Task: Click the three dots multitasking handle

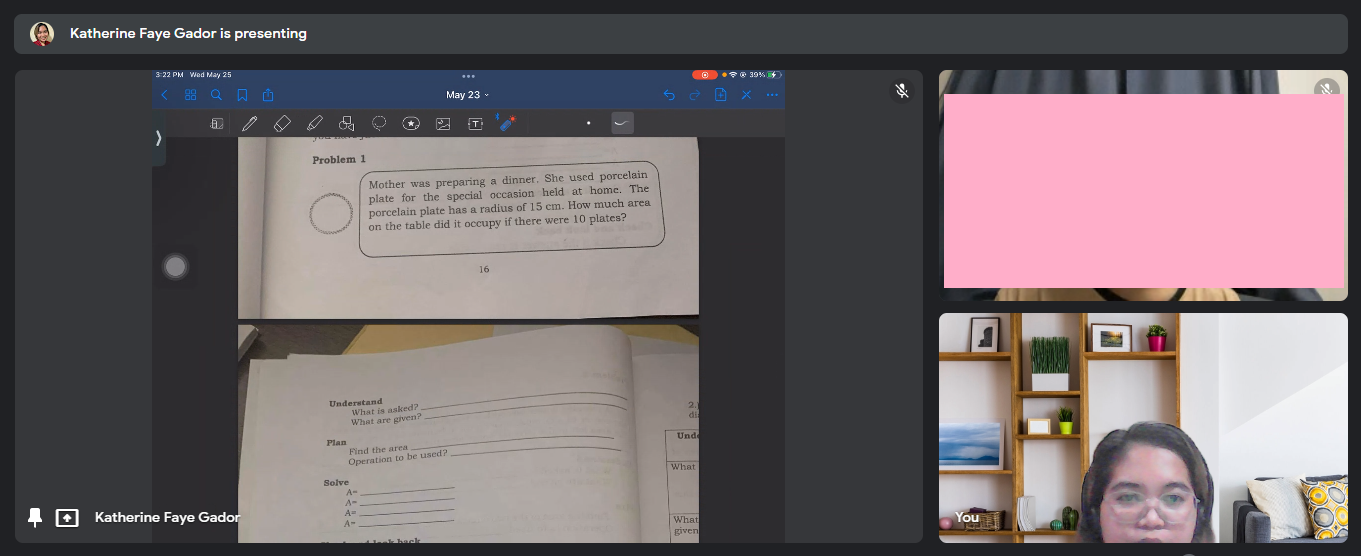Action: point(468,76)
